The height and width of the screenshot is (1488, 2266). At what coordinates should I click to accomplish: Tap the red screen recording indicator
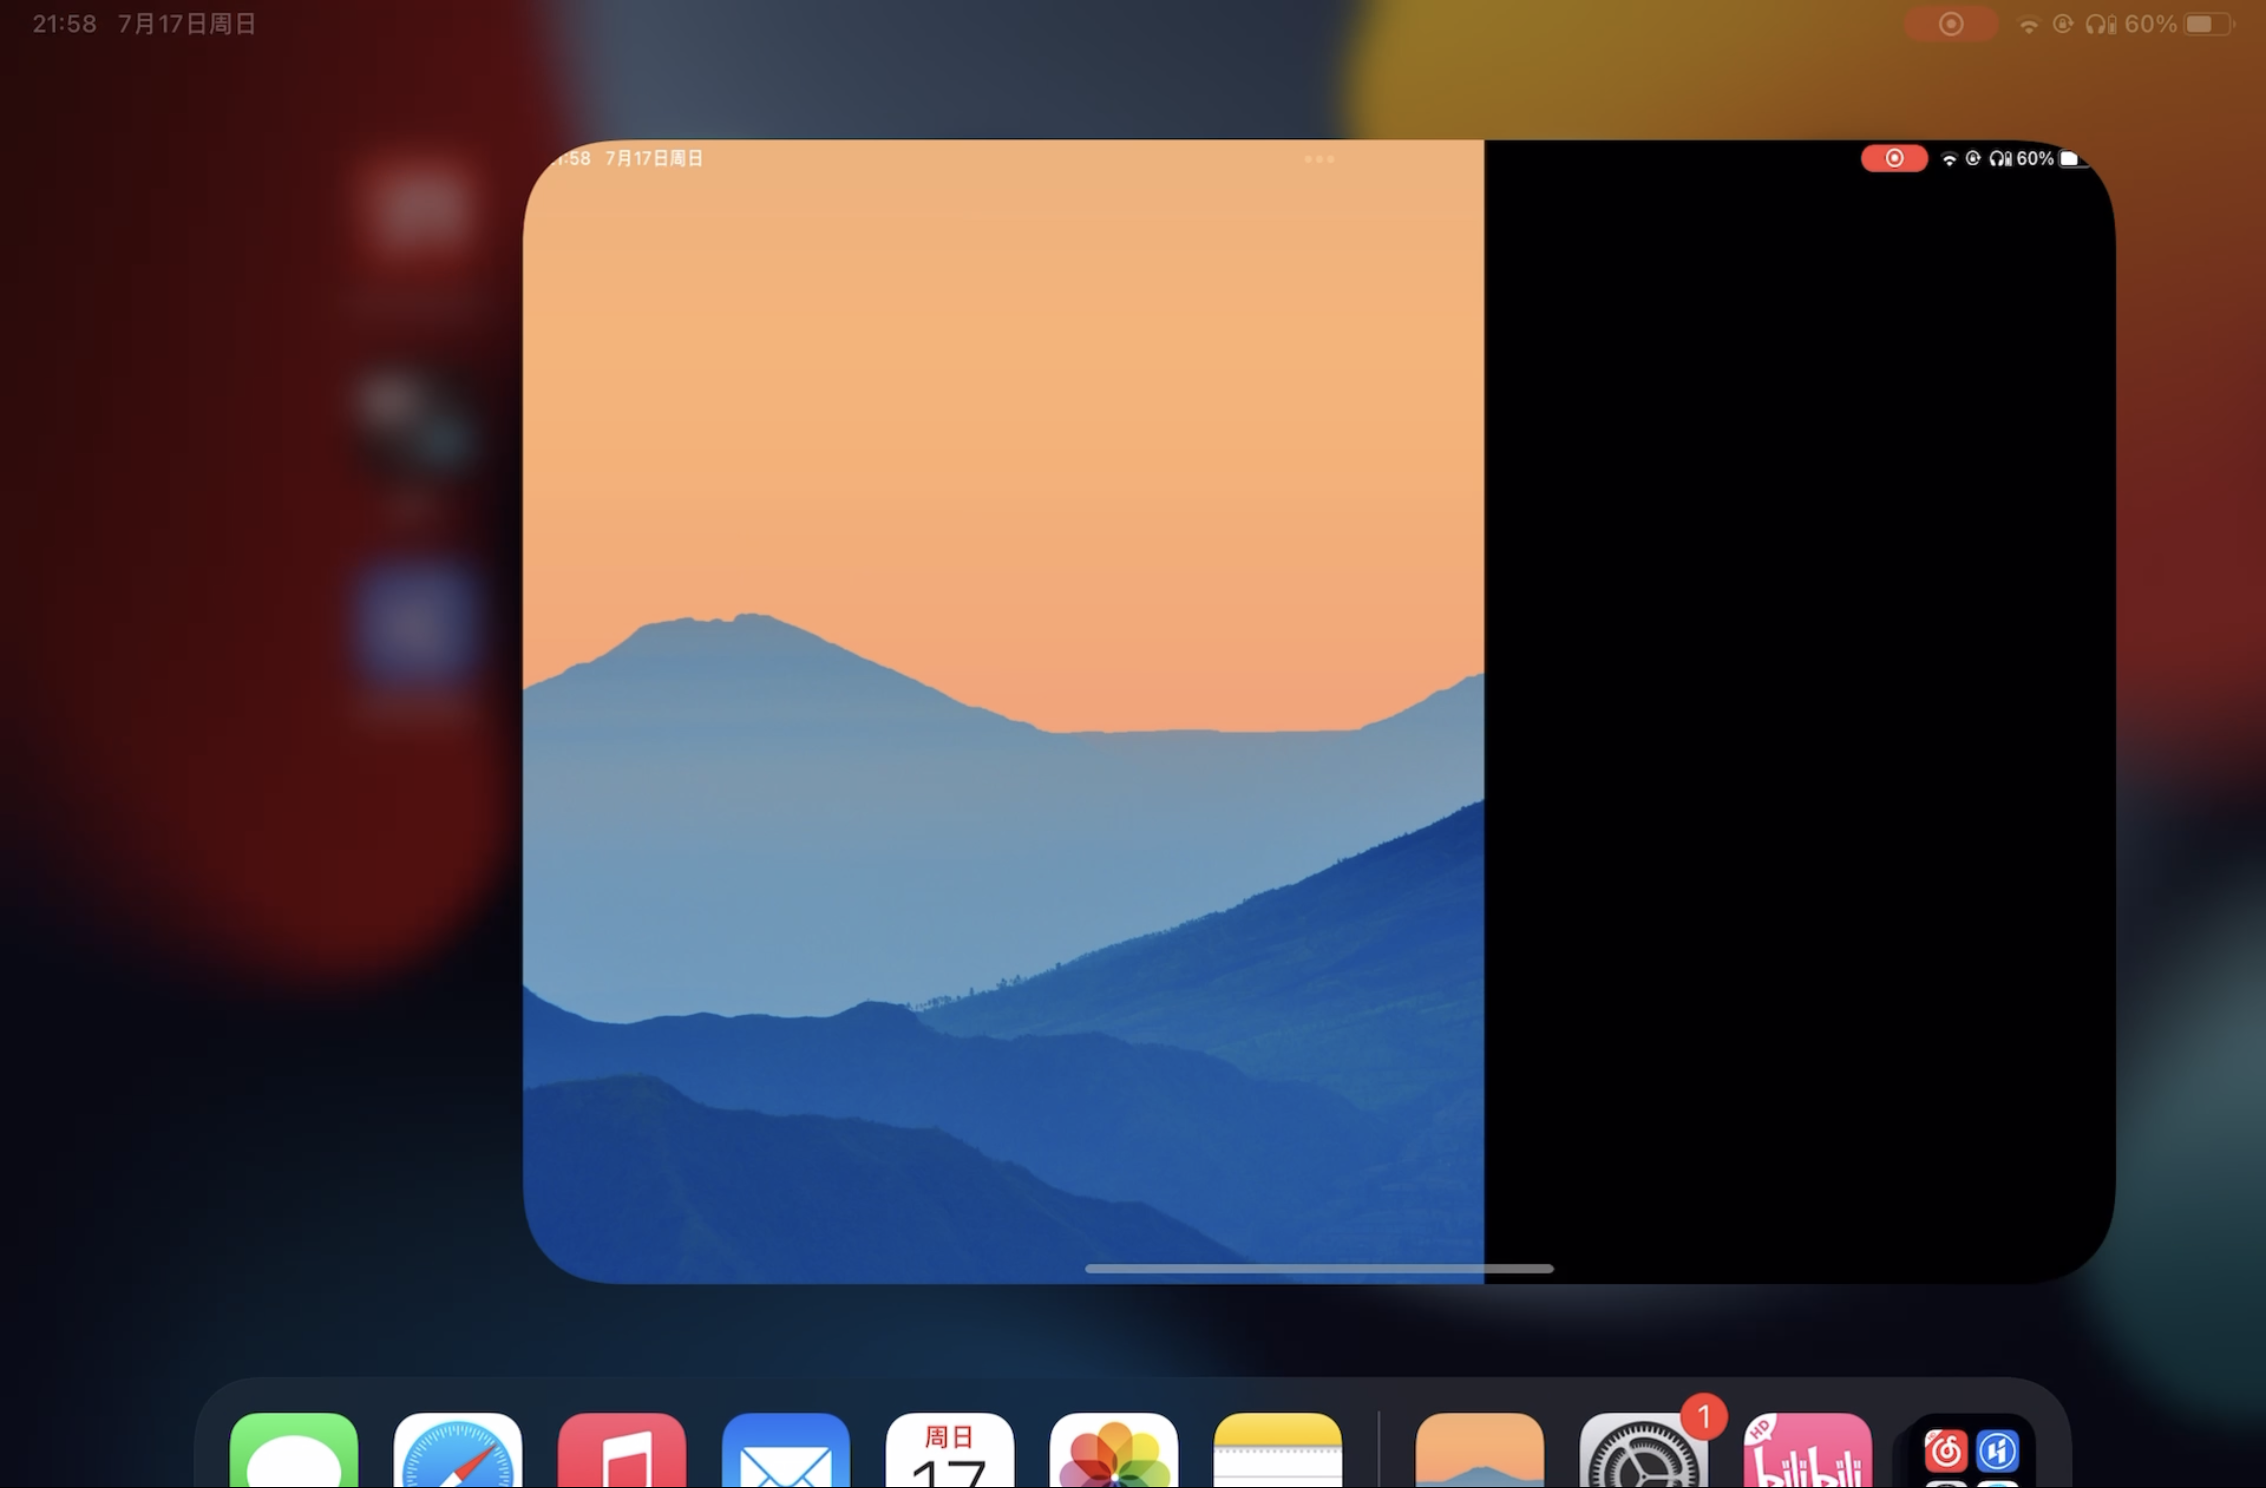click(1950, 24)
